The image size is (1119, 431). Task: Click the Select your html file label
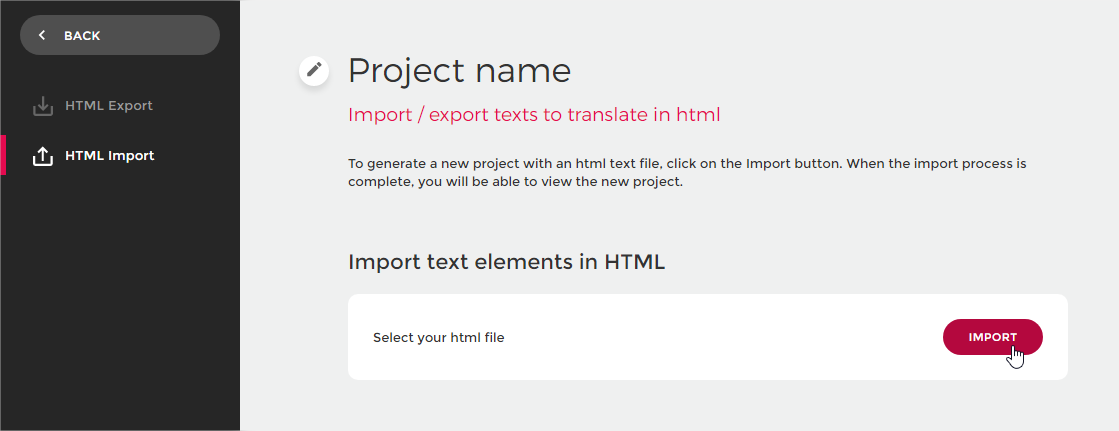tap(438, 338)
